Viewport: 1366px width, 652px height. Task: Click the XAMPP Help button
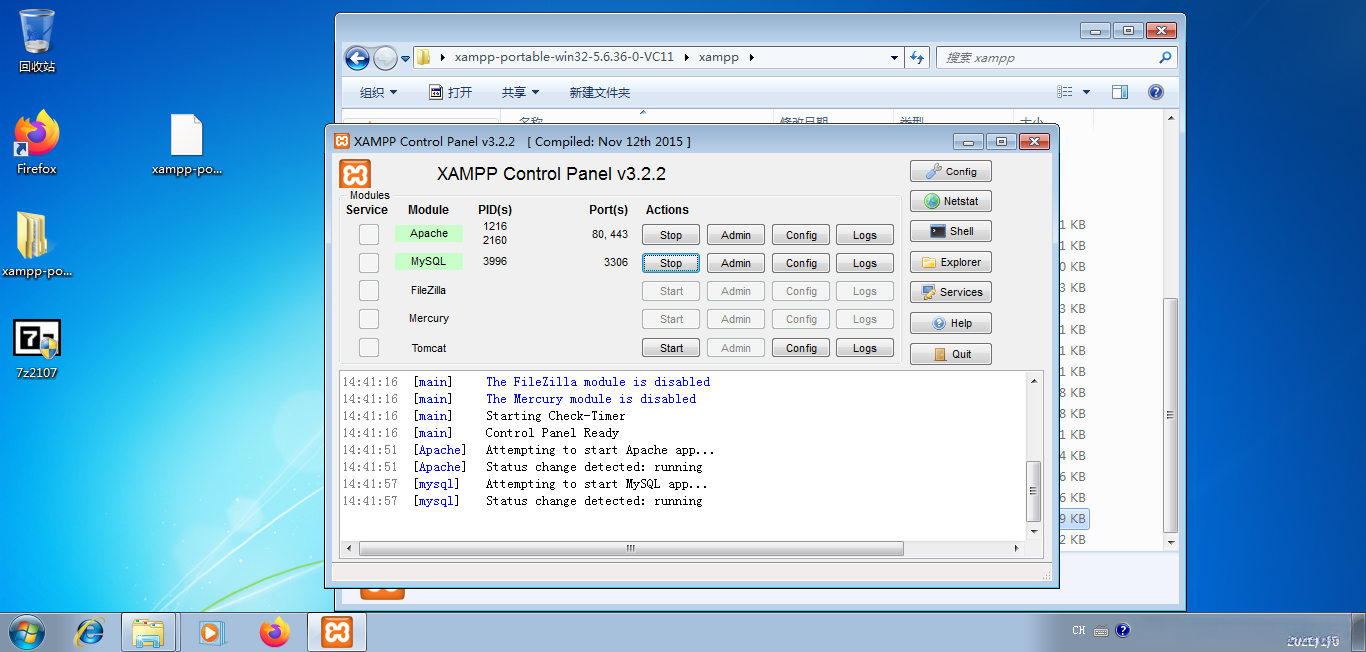coord(950,323)
